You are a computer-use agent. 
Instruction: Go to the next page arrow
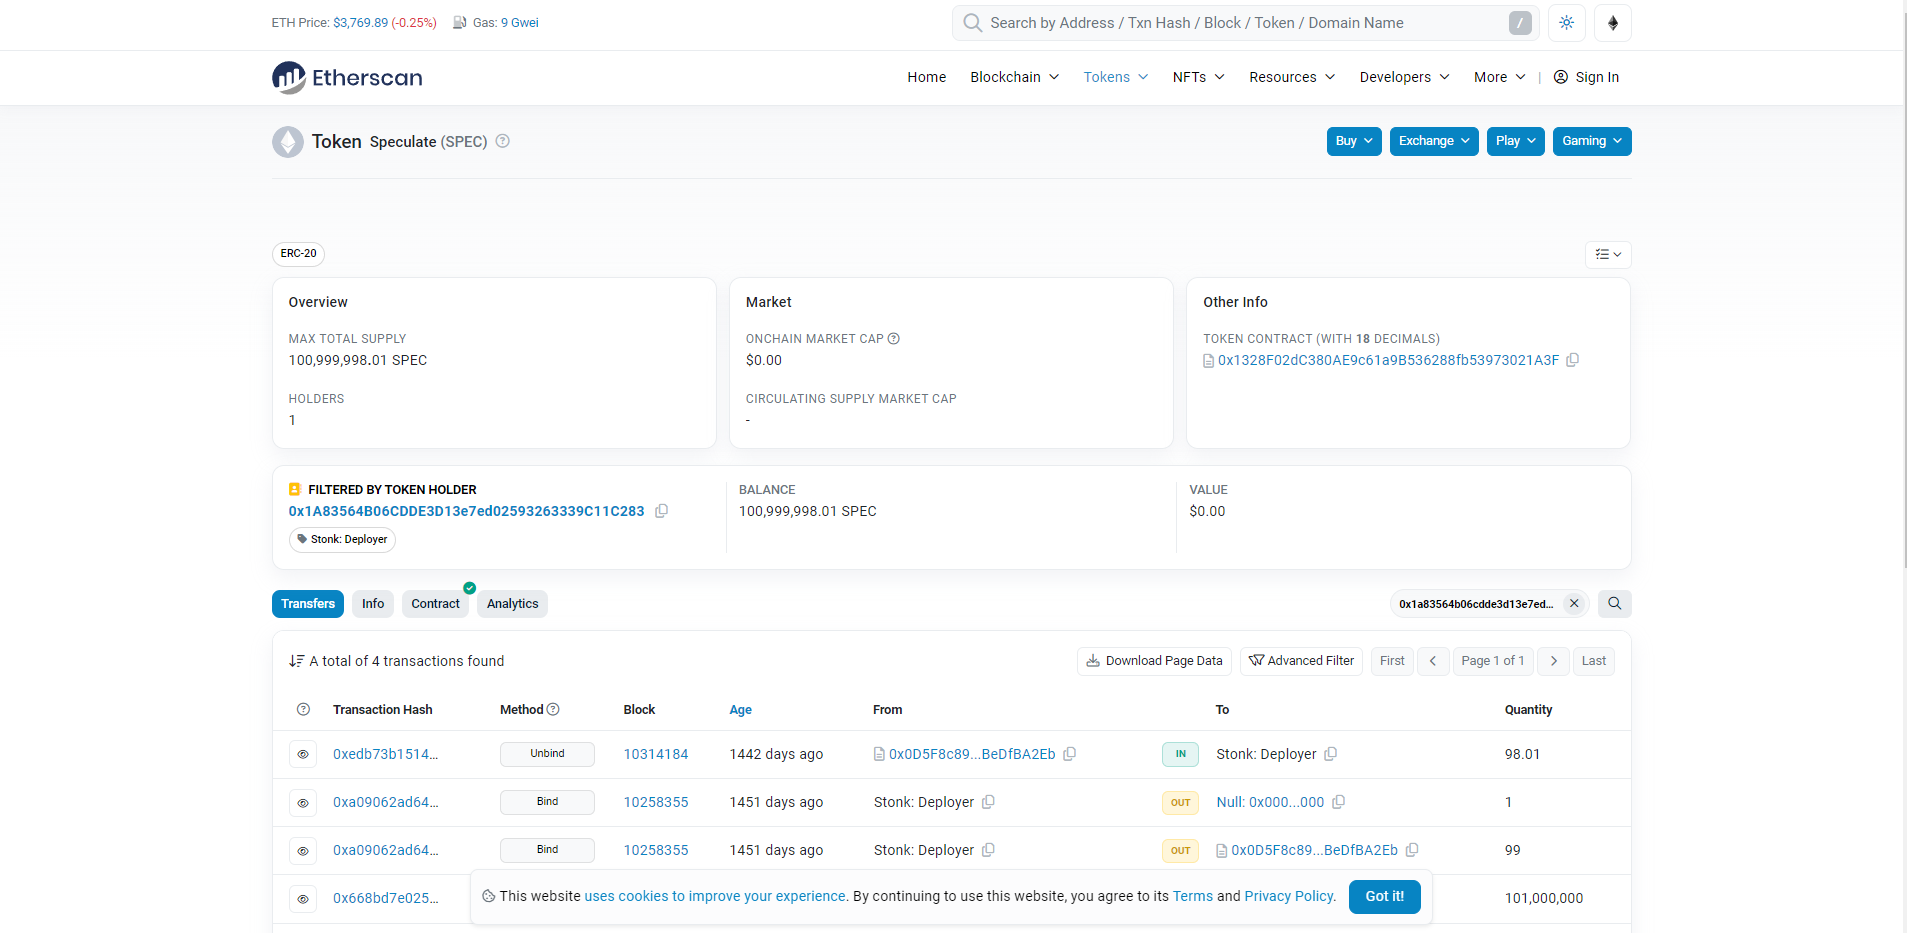[x=1553, y=661]
